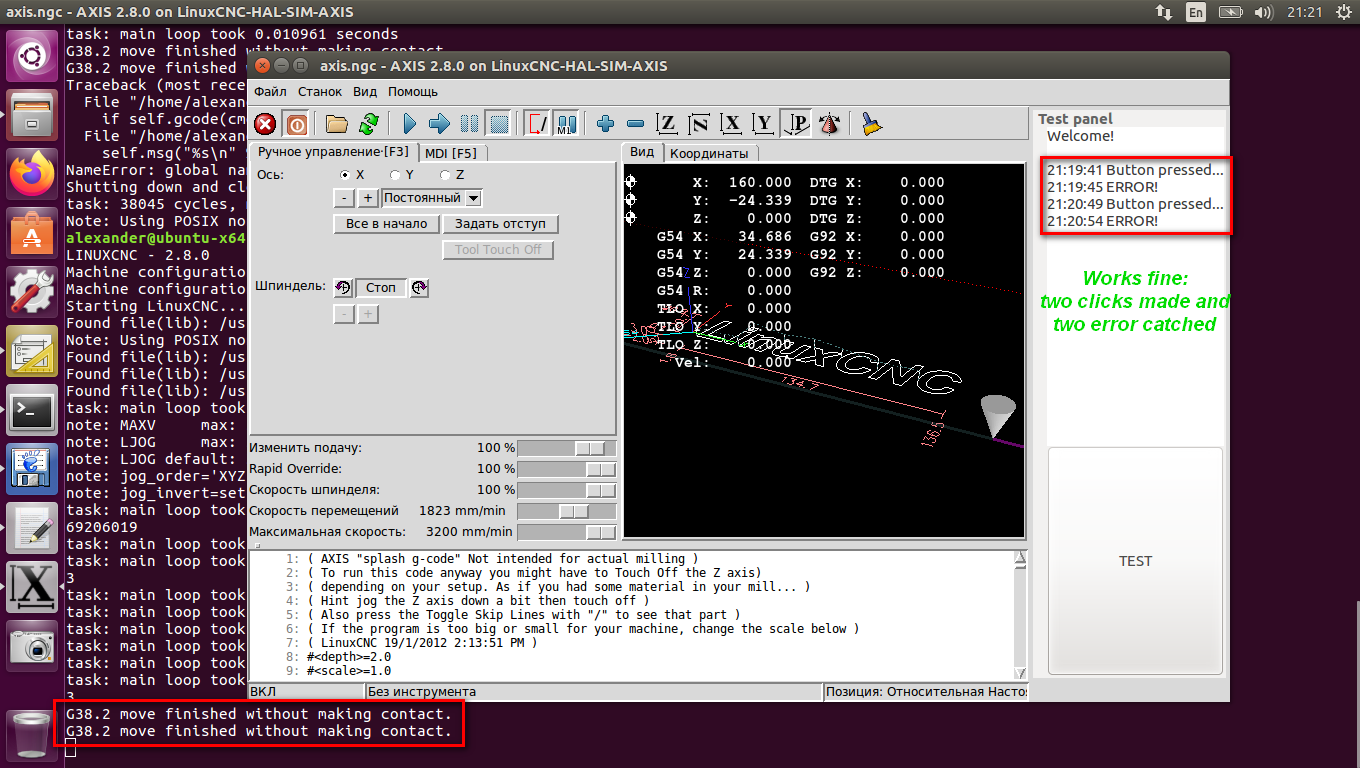Toggle the Machine Power button
The width and height of the screenshot is (1360, 768).
(297, 124)
